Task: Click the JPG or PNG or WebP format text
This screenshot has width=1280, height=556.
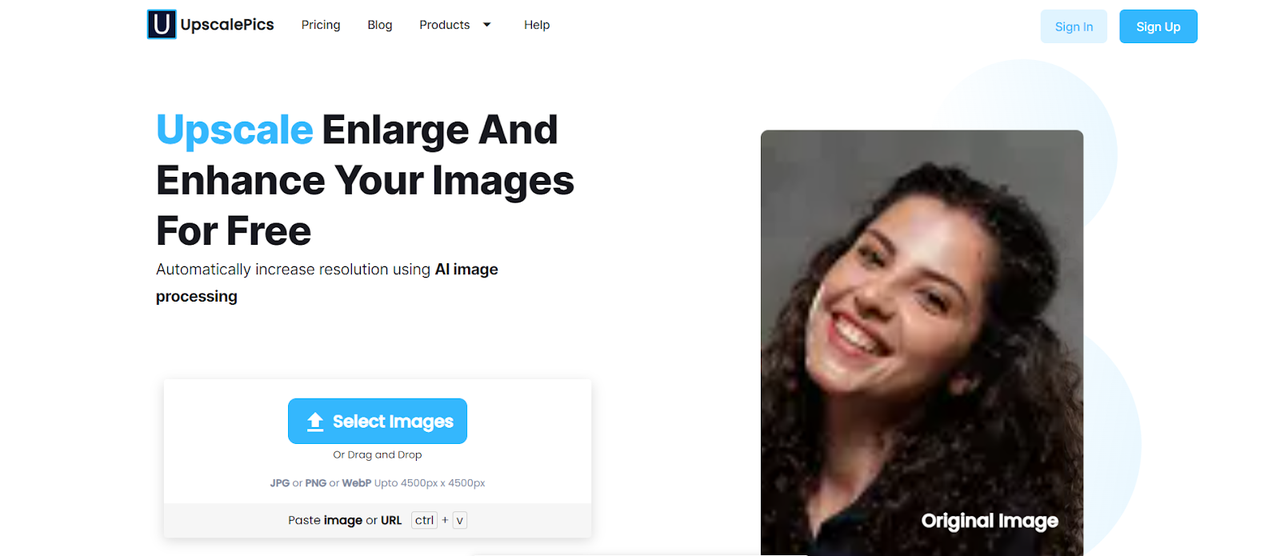Action: point(377,483)
